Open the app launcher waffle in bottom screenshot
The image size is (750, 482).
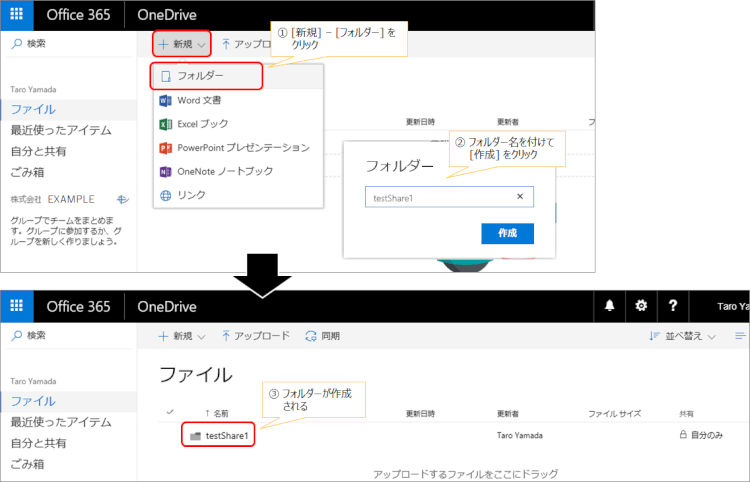click(x=17, y=306)
